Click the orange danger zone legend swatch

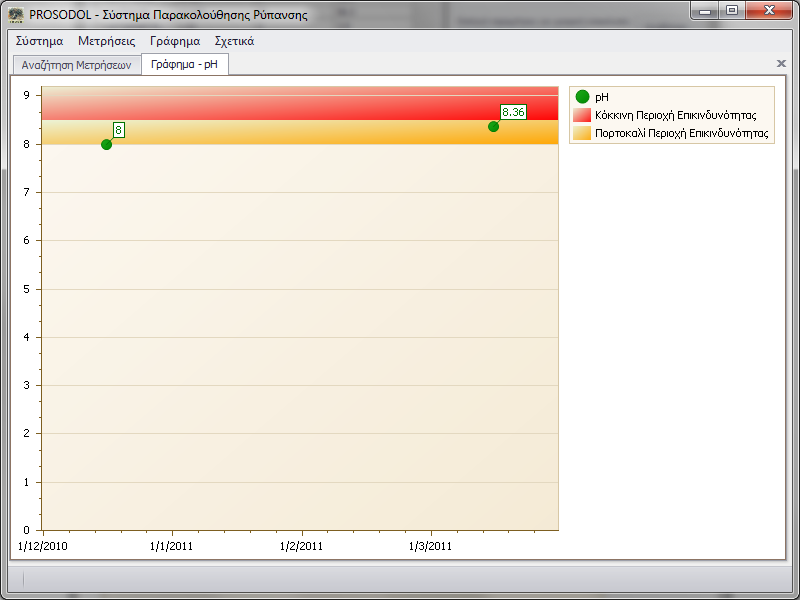click(x=582, y=133)
